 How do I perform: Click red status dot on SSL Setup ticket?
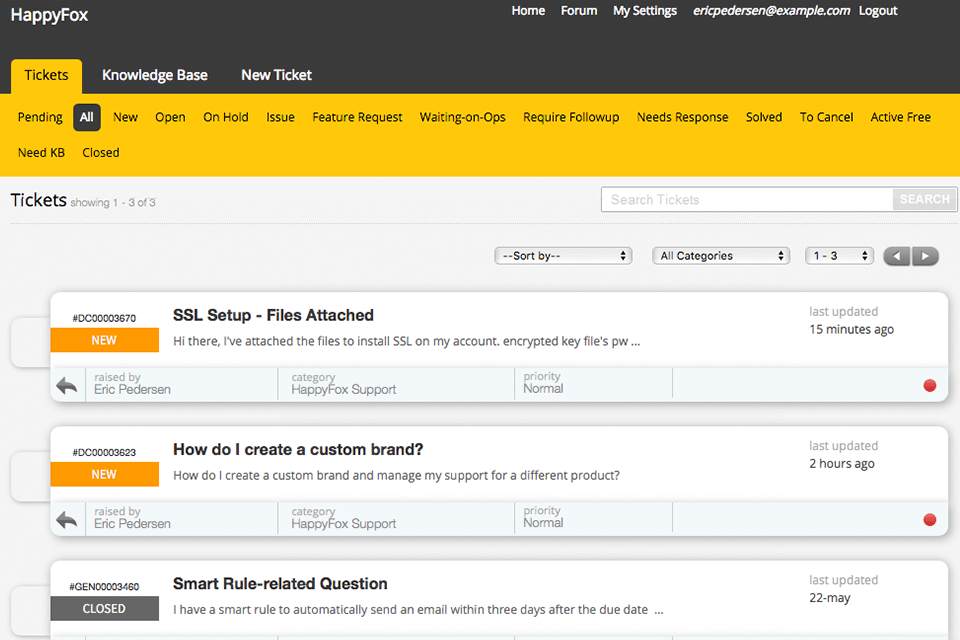pos(929,385)
